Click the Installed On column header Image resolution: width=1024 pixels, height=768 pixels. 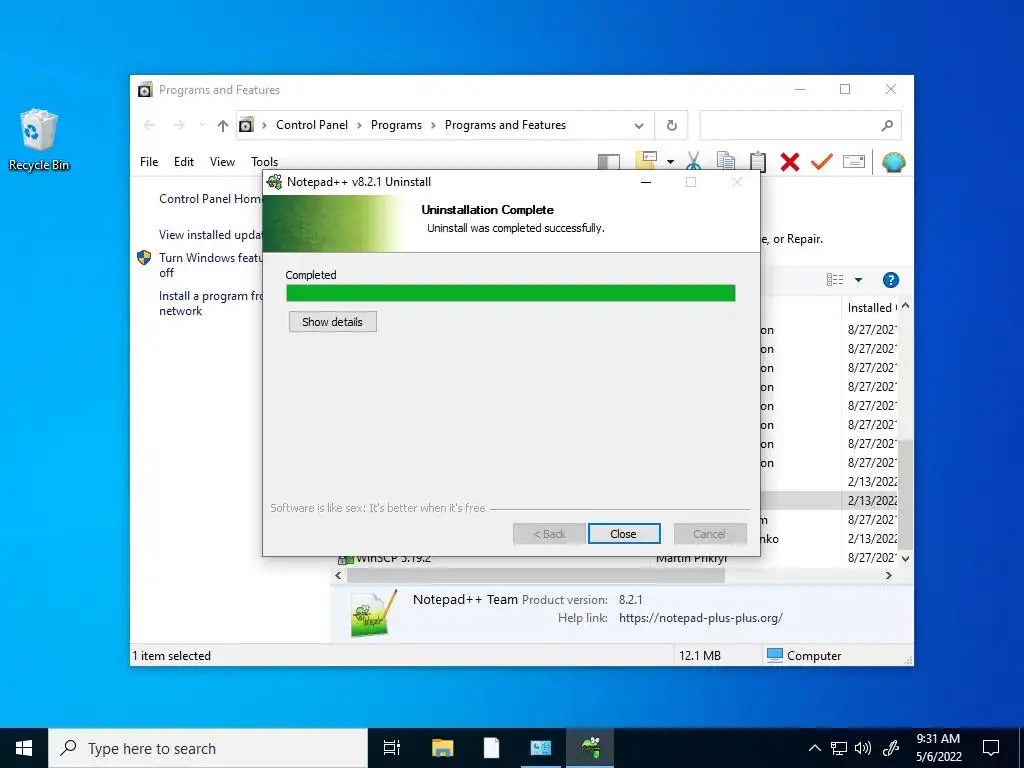[870, 308]
